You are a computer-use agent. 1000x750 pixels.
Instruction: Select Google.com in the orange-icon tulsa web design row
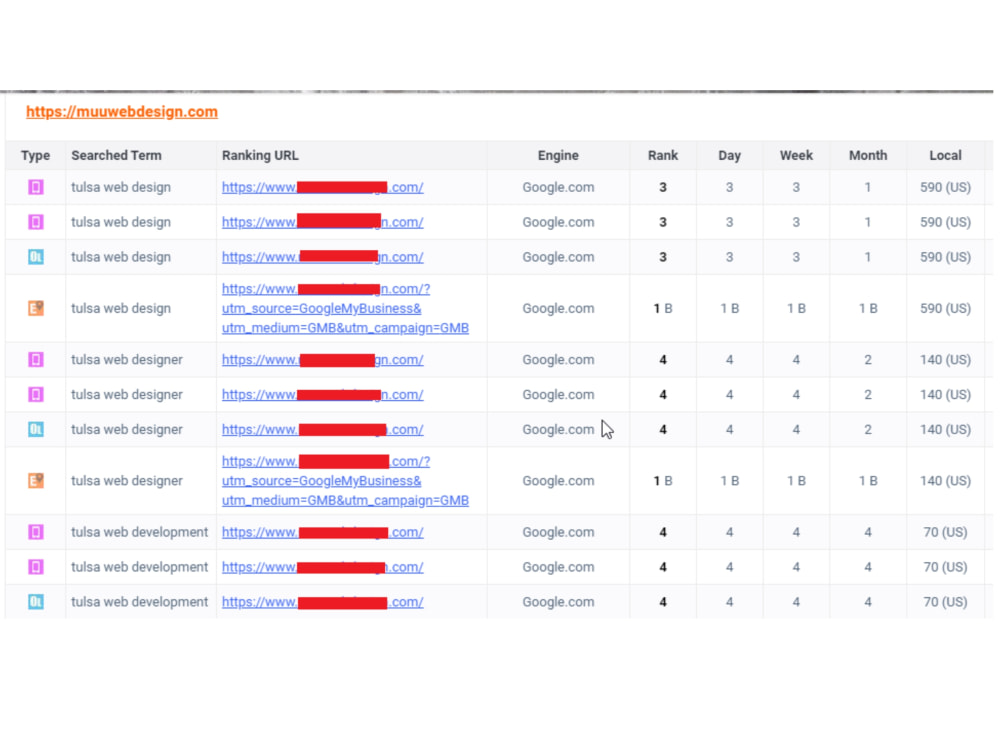[x=558, y=308]
